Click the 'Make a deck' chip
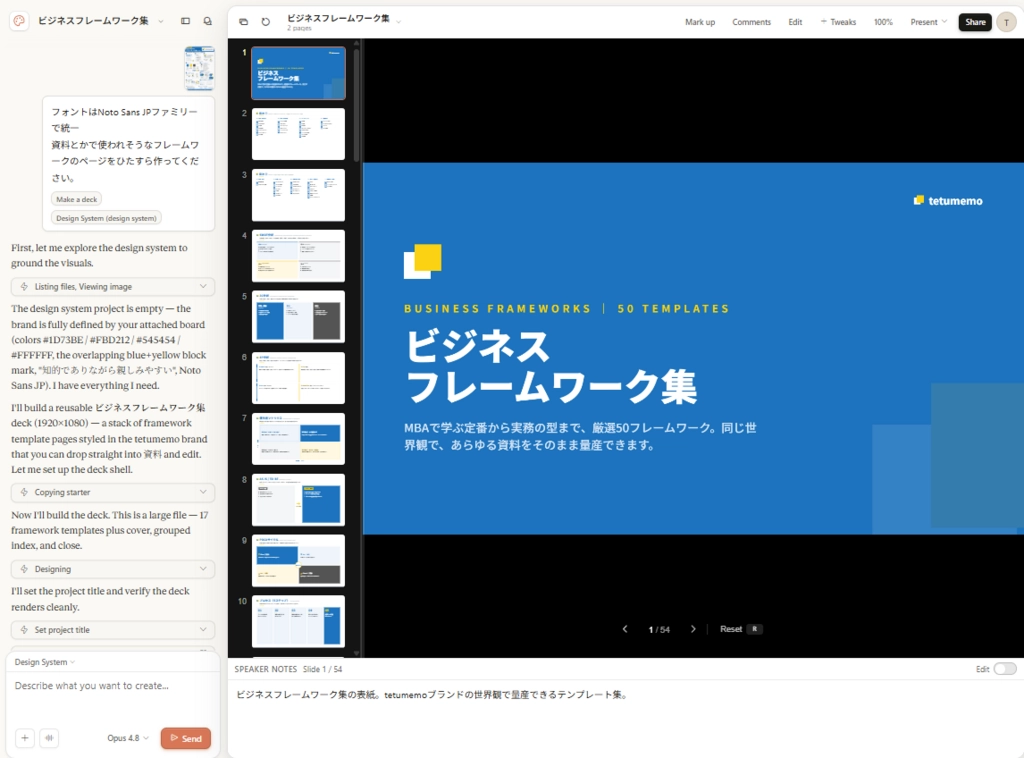Viewport: 1024px width, 758px height. [x=76, y=199]
